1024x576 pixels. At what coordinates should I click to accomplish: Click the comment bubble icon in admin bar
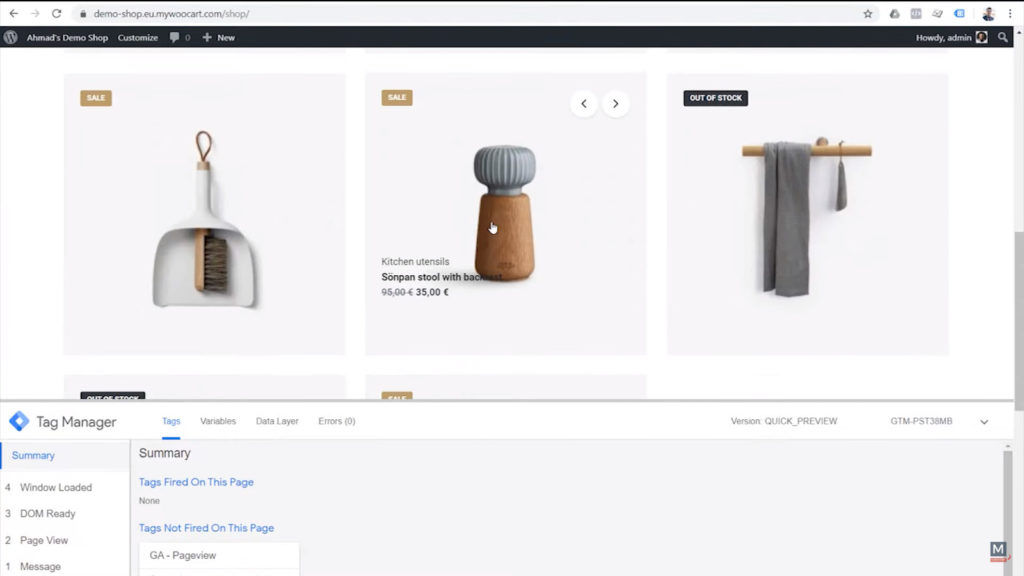coord(176,37)
